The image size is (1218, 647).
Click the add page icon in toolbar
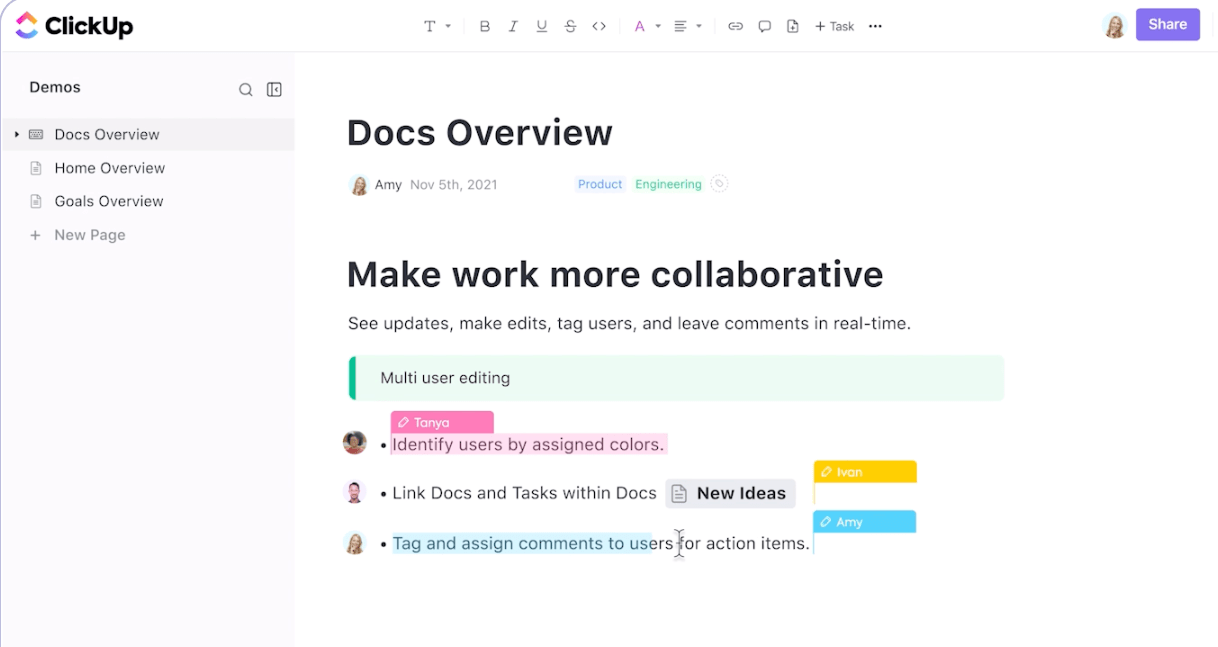tap(793, 26)
